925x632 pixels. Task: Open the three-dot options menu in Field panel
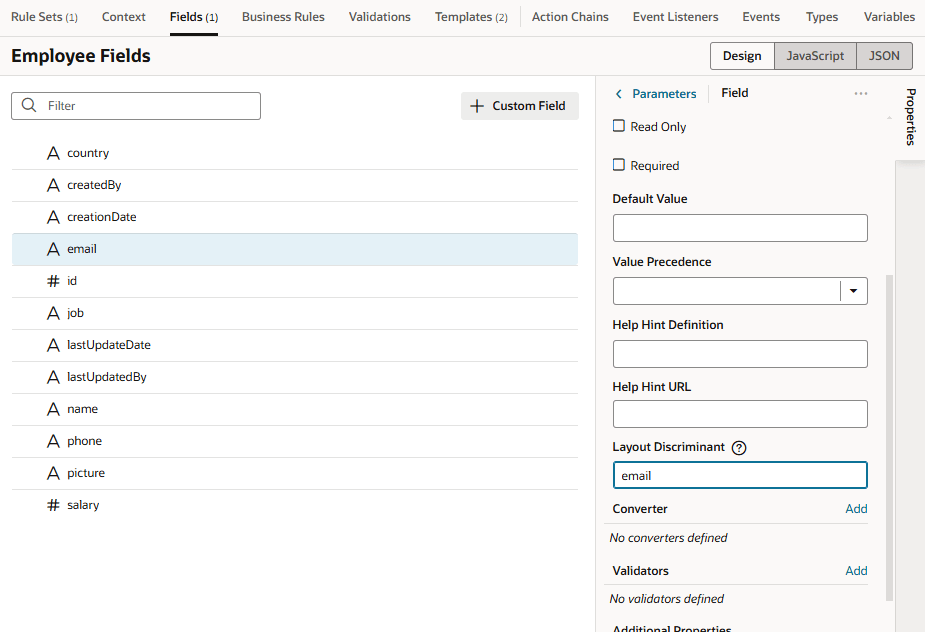[860, 93]
